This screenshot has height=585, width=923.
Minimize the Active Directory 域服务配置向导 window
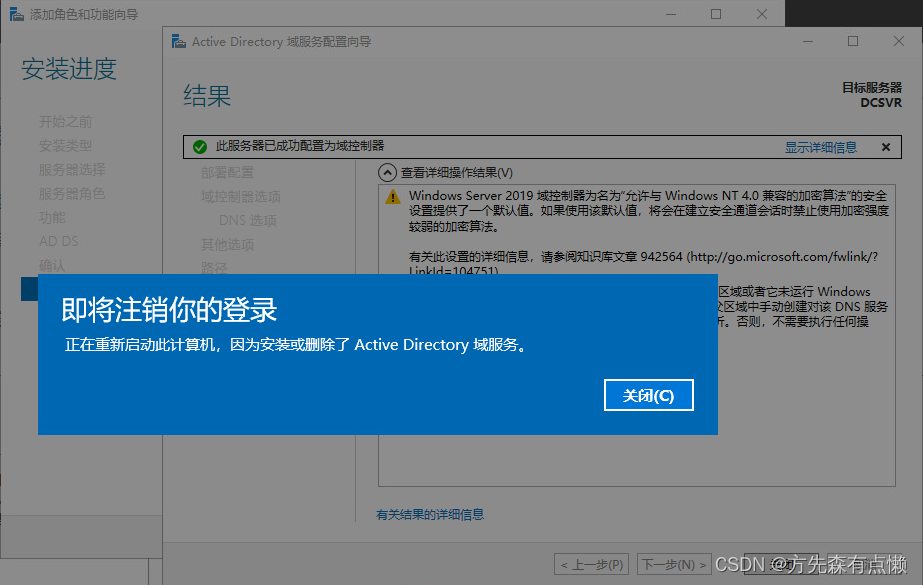808,41
